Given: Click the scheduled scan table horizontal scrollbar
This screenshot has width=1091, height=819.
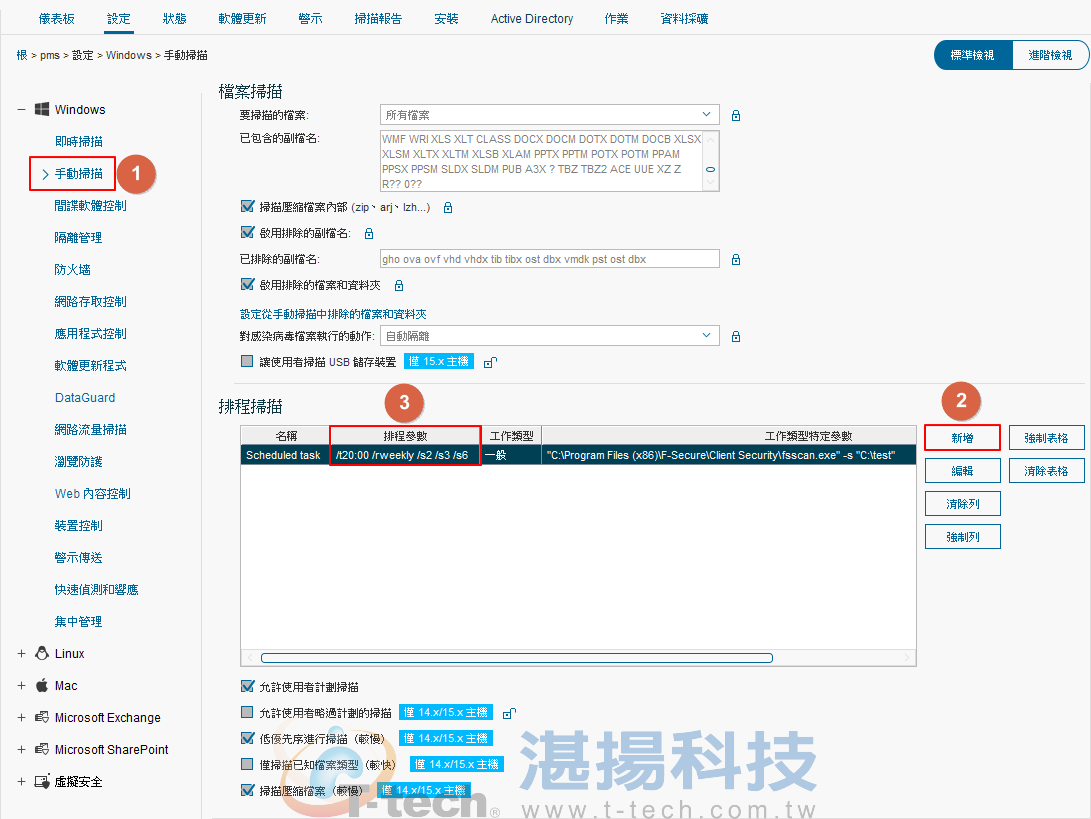Looking at the screenshot, I should click(x=516, y=658).
